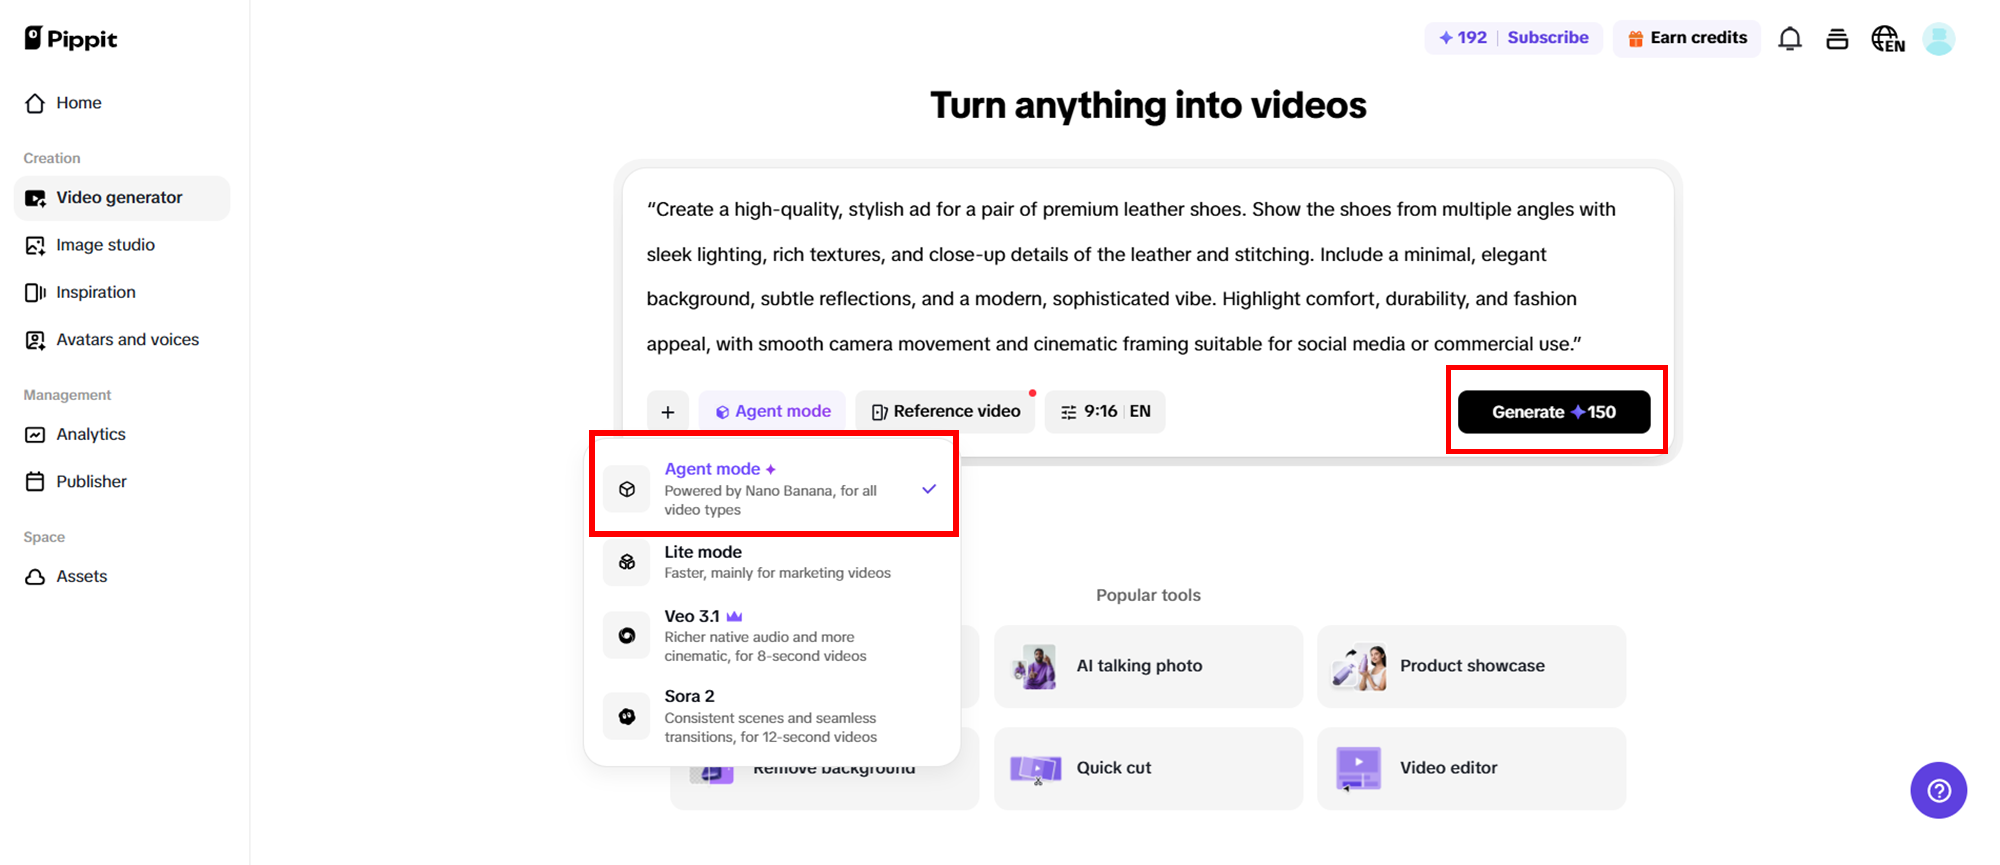Open the 9:16 EN settings dropdown
The image size is (2000, 865).
tap(1105, 411)
